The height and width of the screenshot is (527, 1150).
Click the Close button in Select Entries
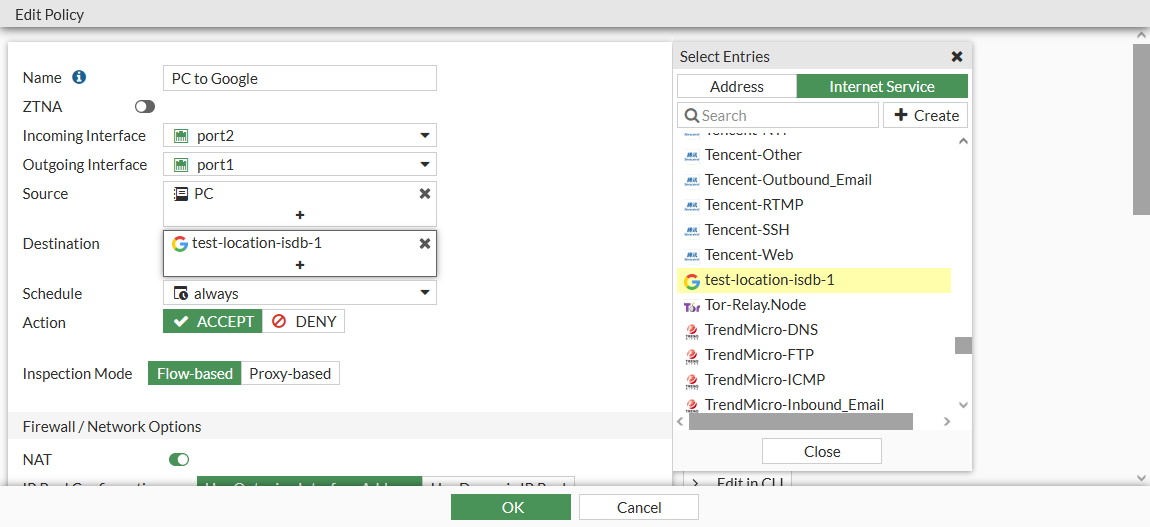tap(822, 452)
